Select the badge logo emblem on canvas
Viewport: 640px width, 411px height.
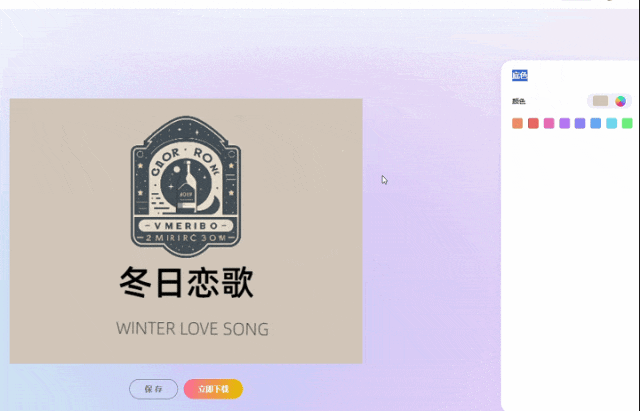pos(186,187)
